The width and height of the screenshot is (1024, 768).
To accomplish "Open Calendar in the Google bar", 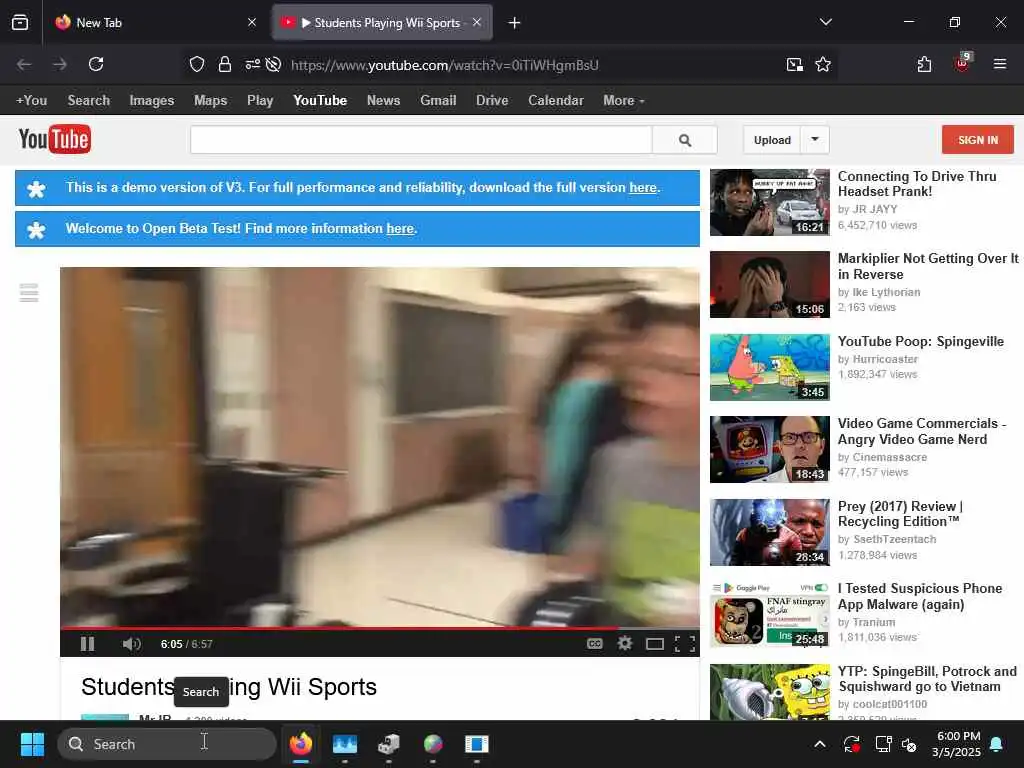I will tap(556, 101).
